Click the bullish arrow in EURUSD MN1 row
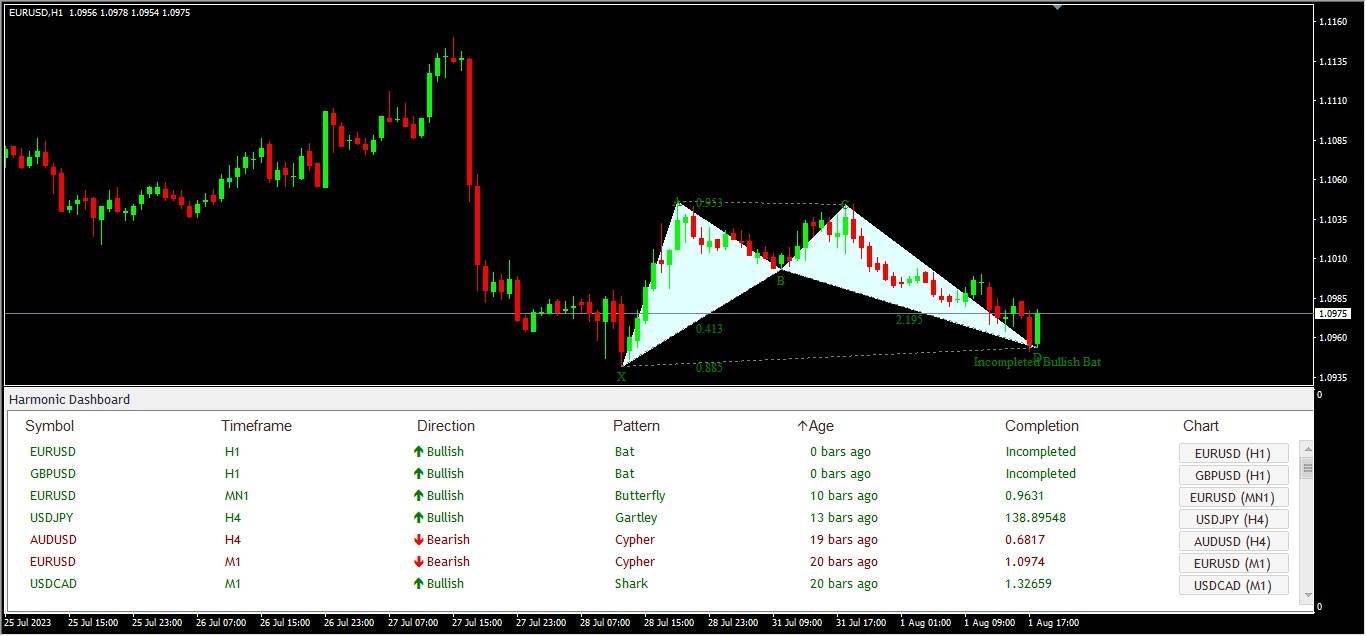 coord(419,496)
